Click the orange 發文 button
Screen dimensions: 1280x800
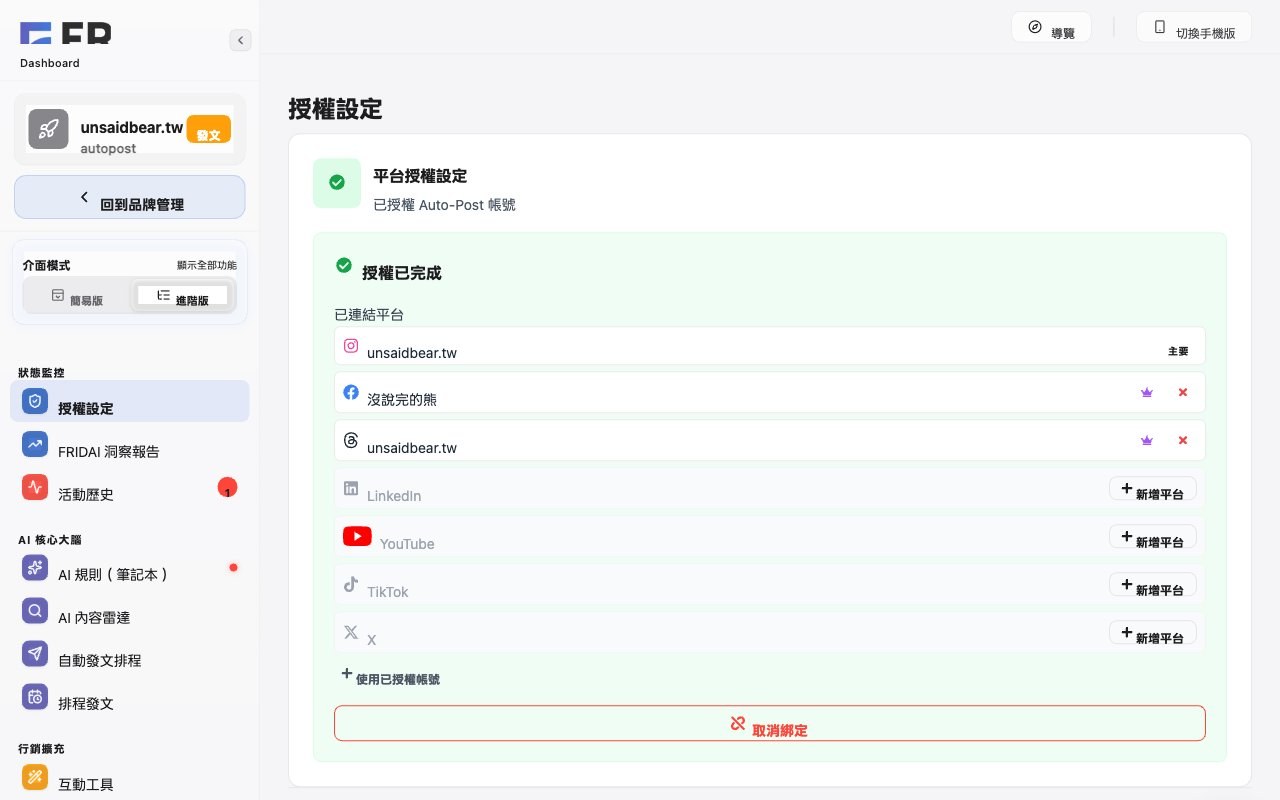tap(209, 129)
